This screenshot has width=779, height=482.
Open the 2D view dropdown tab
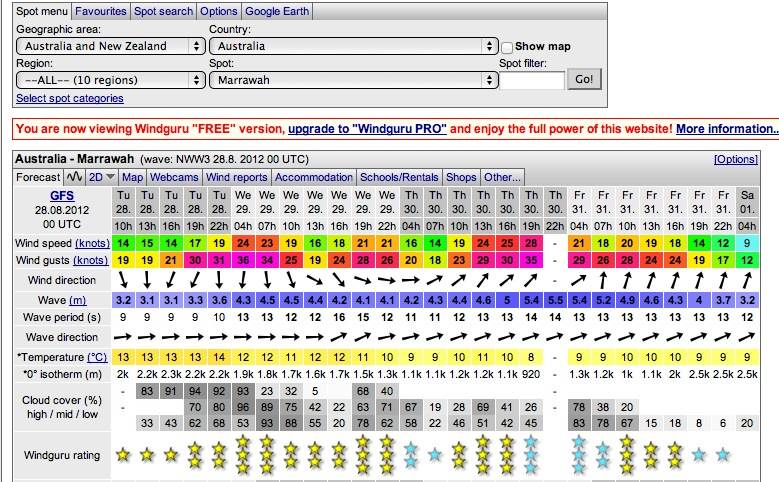point(101,177)
